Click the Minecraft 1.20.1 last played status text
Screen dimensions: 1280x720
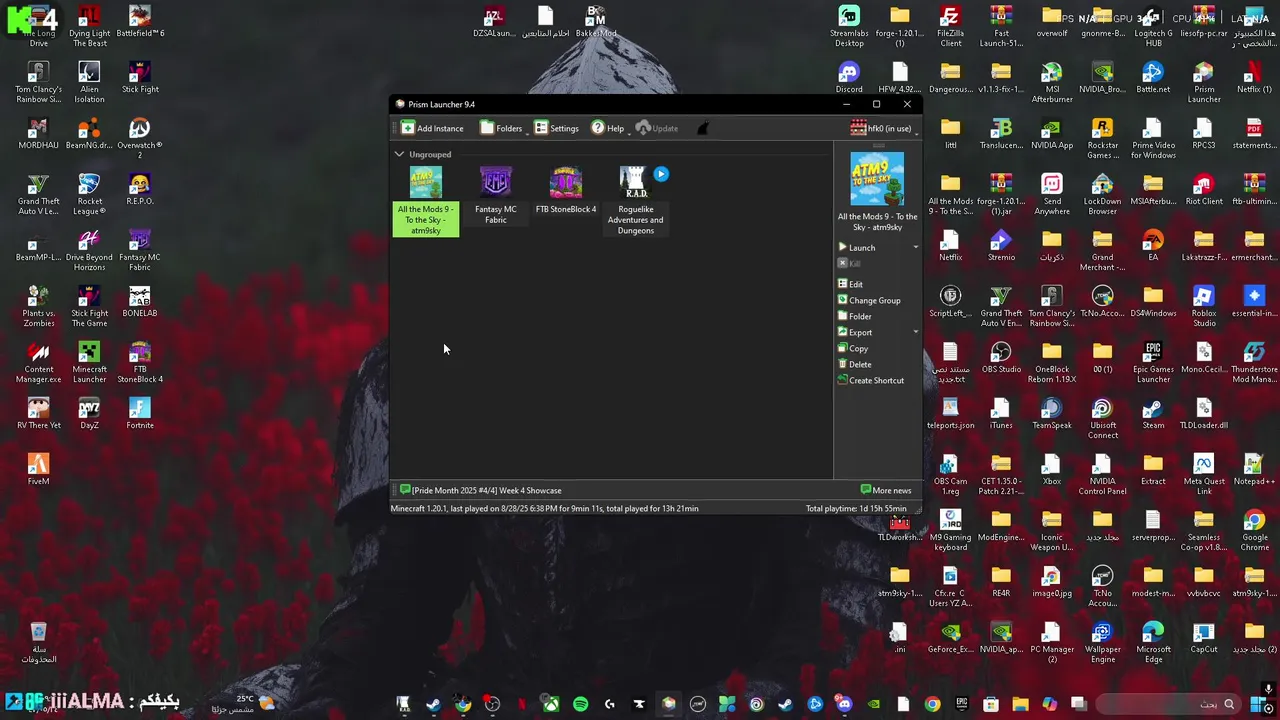tap(544, 508)
